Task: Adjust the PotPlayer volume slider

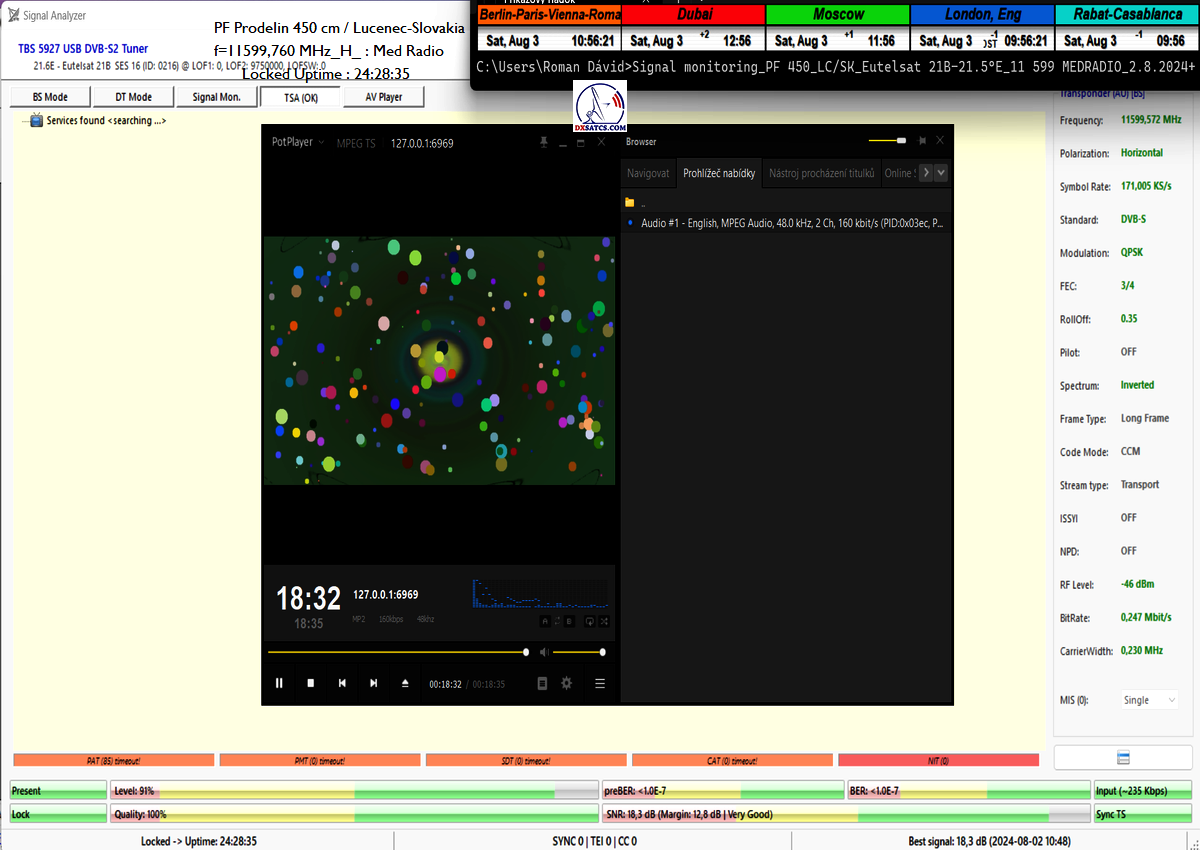Action: (577, 652)
